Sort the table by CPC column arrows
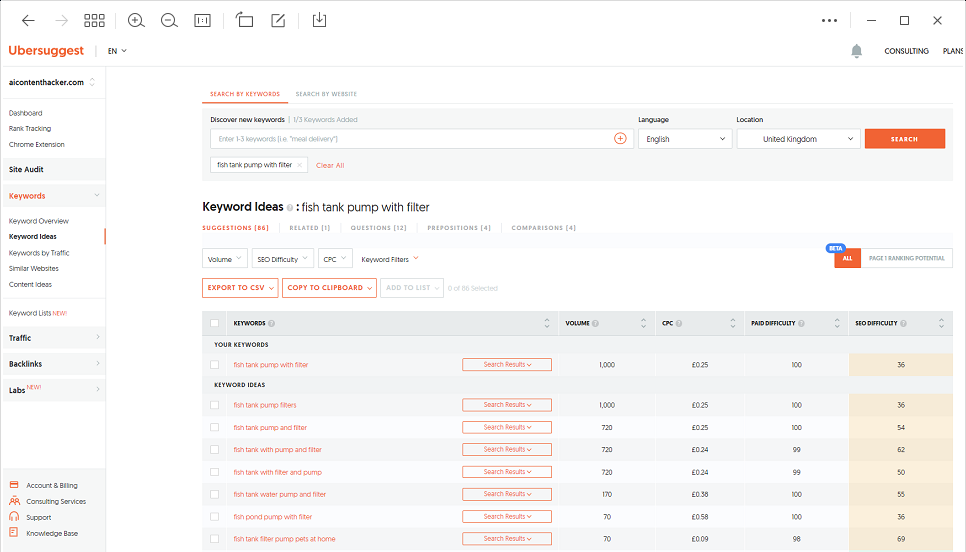This screenshot has width=966, height=552. (733, 323)
